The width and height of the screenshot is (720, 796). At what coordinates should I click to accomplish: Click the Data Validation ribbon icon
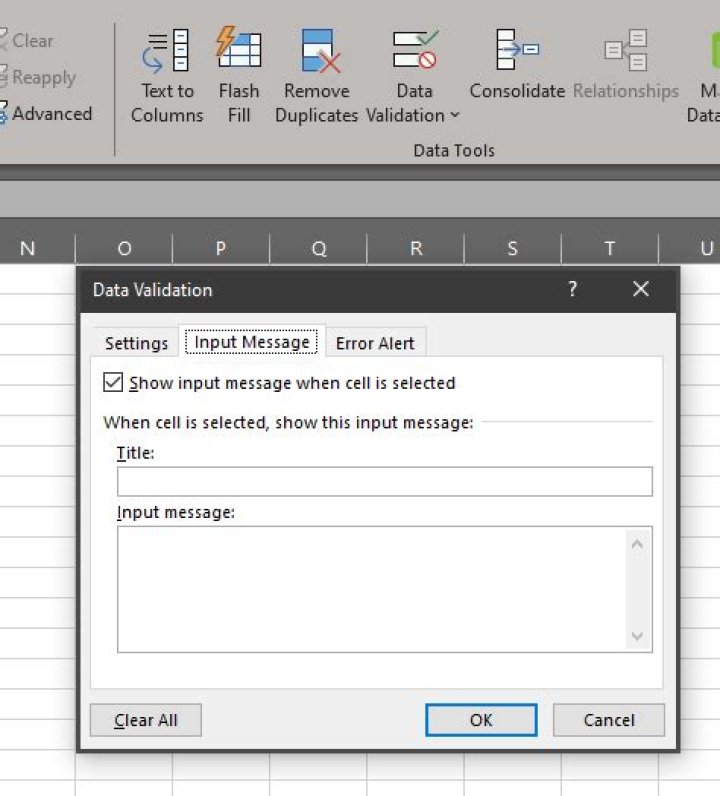pos(415,51)
